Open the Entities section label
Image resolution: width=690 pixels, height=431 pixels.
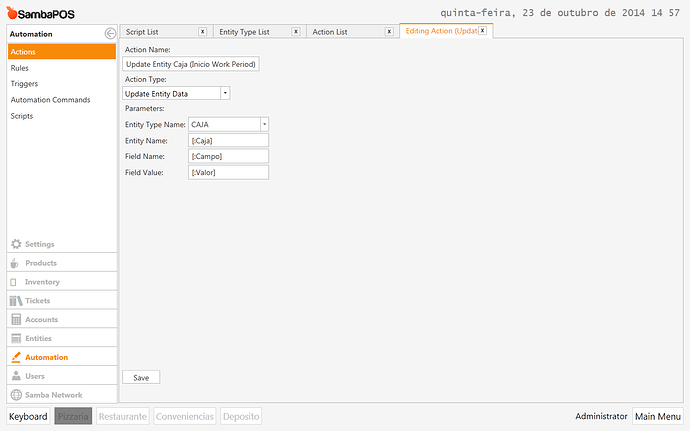(38, 339)
